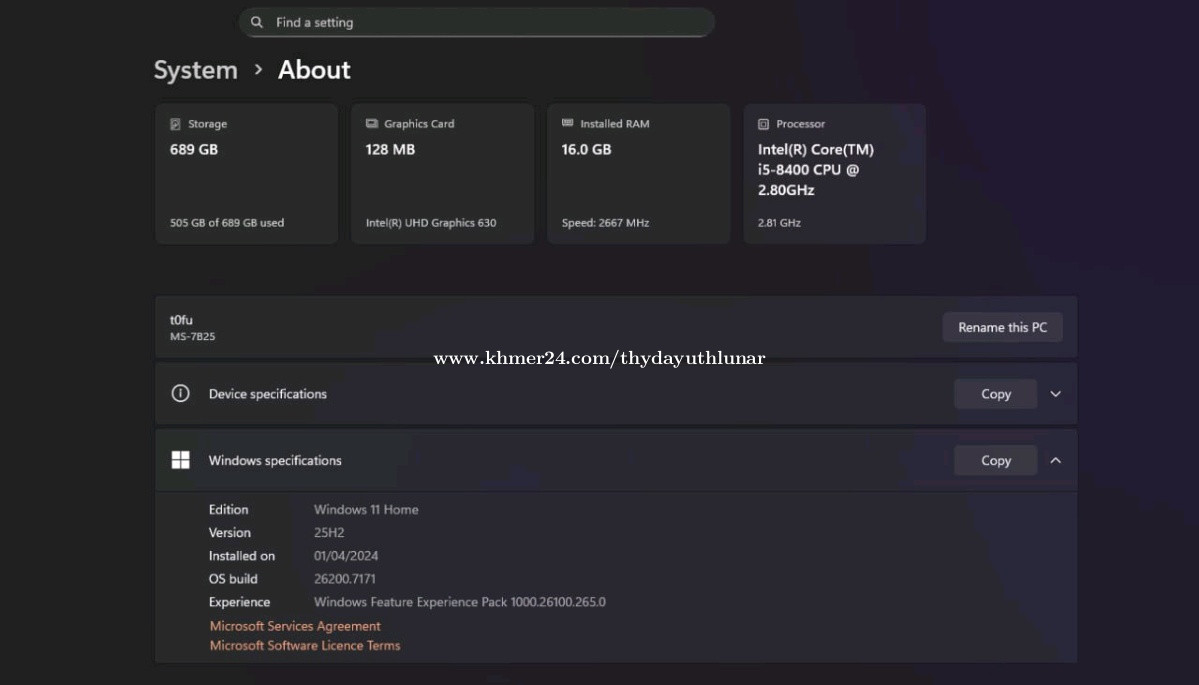This screenshot has width=1199, height=685.
Task: Click the Processor chip icon
Action: pos(764,124)
